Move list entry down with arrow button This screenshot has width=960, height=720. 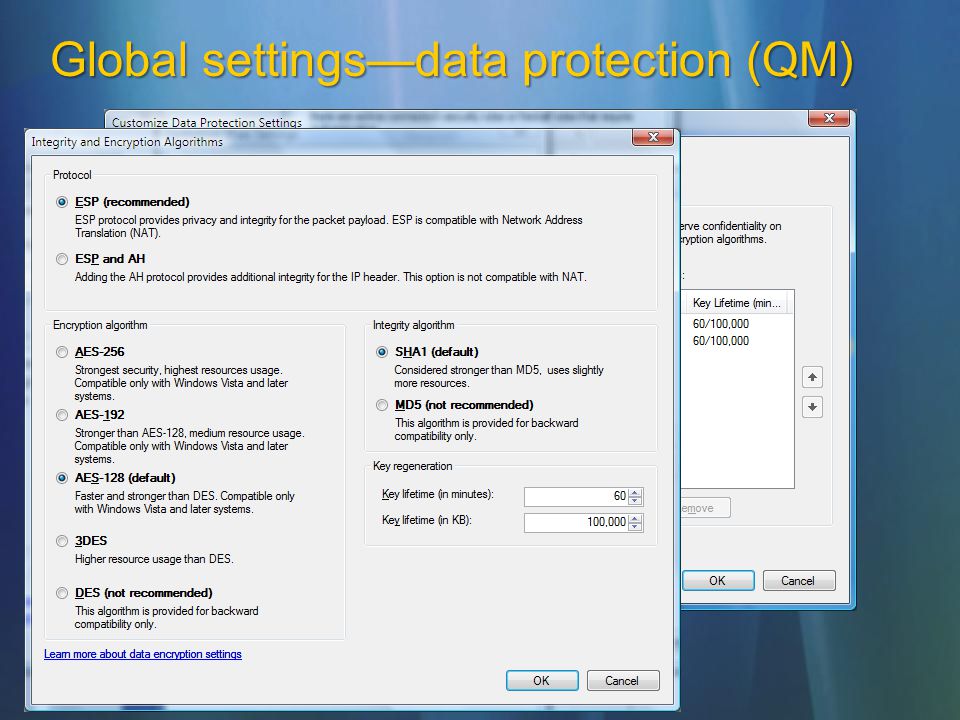(x=812, y=407)
